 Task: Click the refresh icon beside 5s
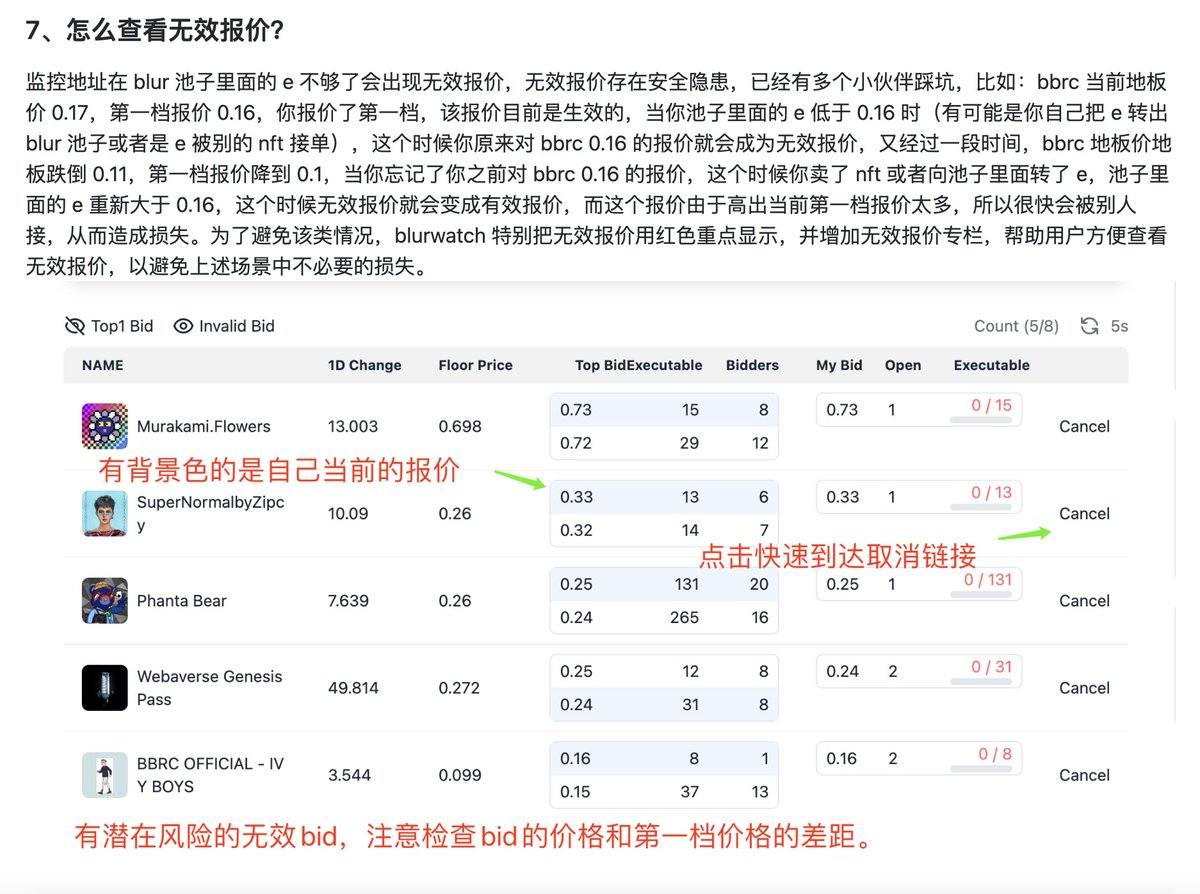pyautogui.click(x=1090, y=326)
